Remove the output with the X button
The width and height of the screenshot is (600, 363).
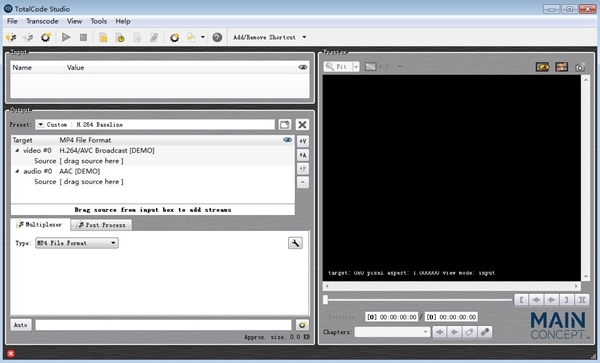pos(302,125)
